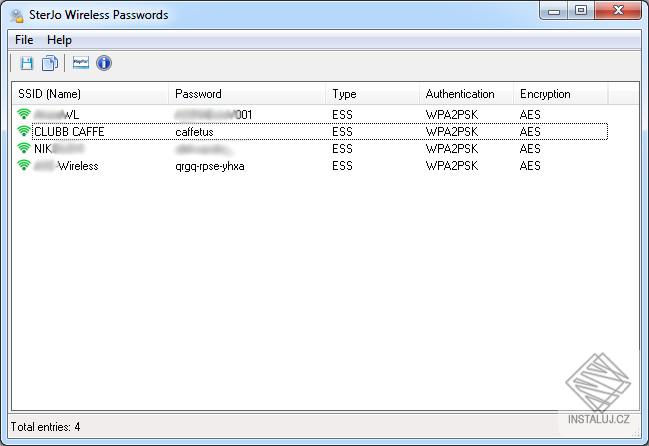Open the About info icon
This screenshot has width=649, height=446.
coord(104,63)
